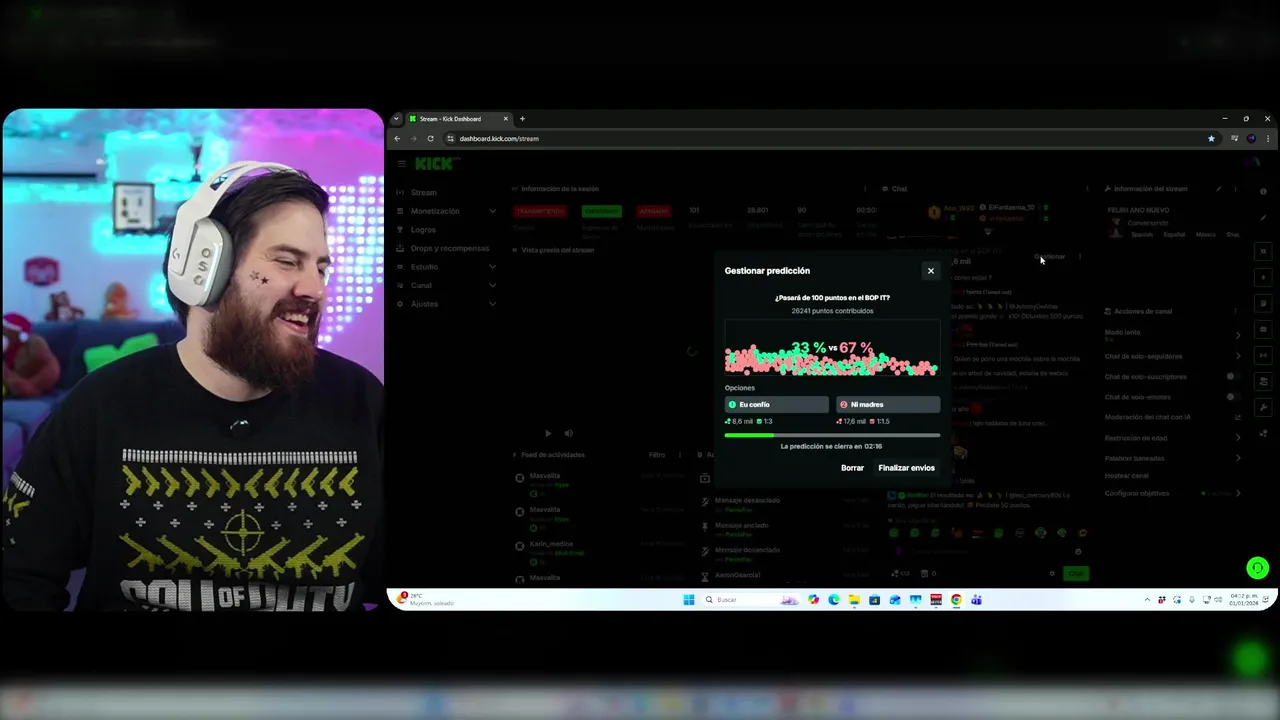Open Copilot from the taskbar
1280x720 pixels.
813,600
